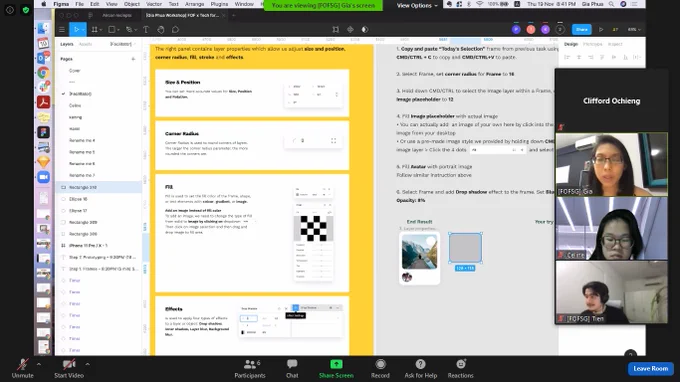Click the Leave Room button
This screenshot has width=680, height=382.
651,369
